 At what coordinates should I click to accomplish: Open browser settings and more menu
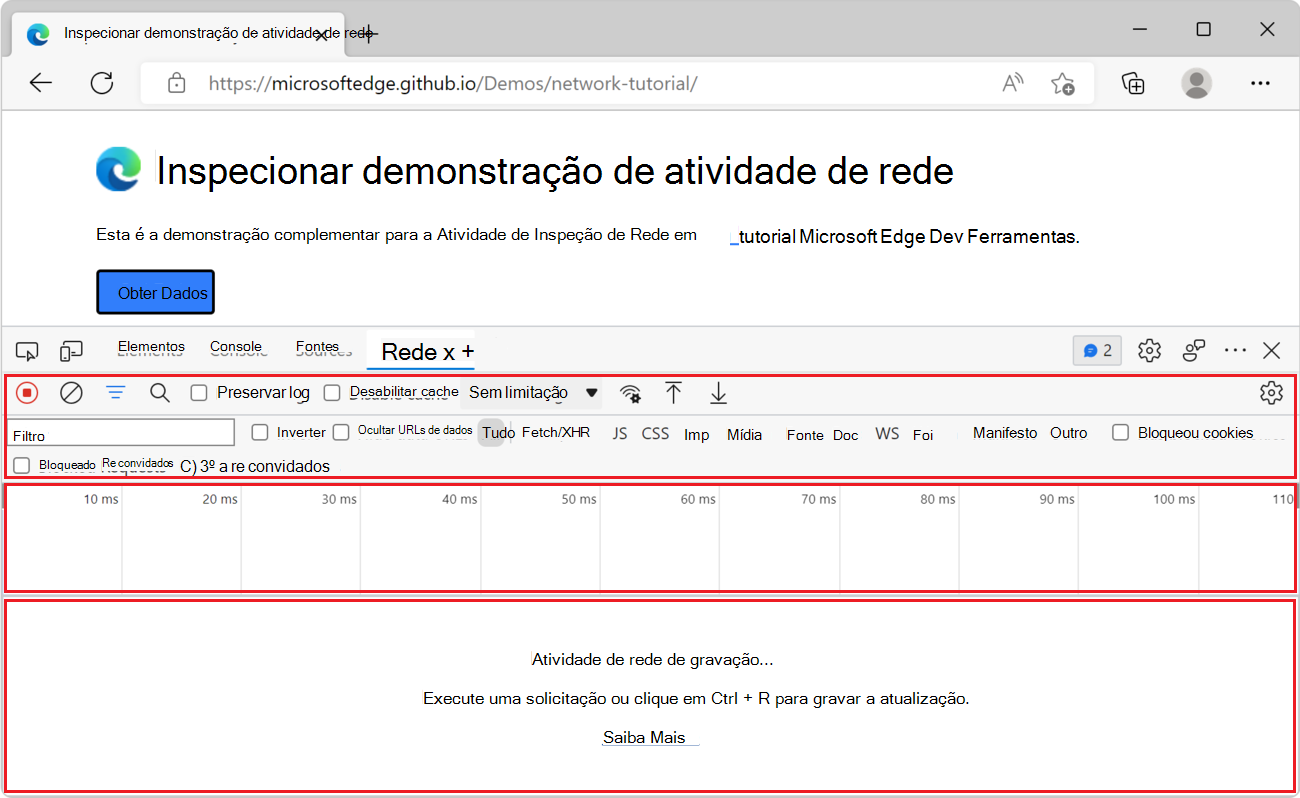coord(1260,83)
